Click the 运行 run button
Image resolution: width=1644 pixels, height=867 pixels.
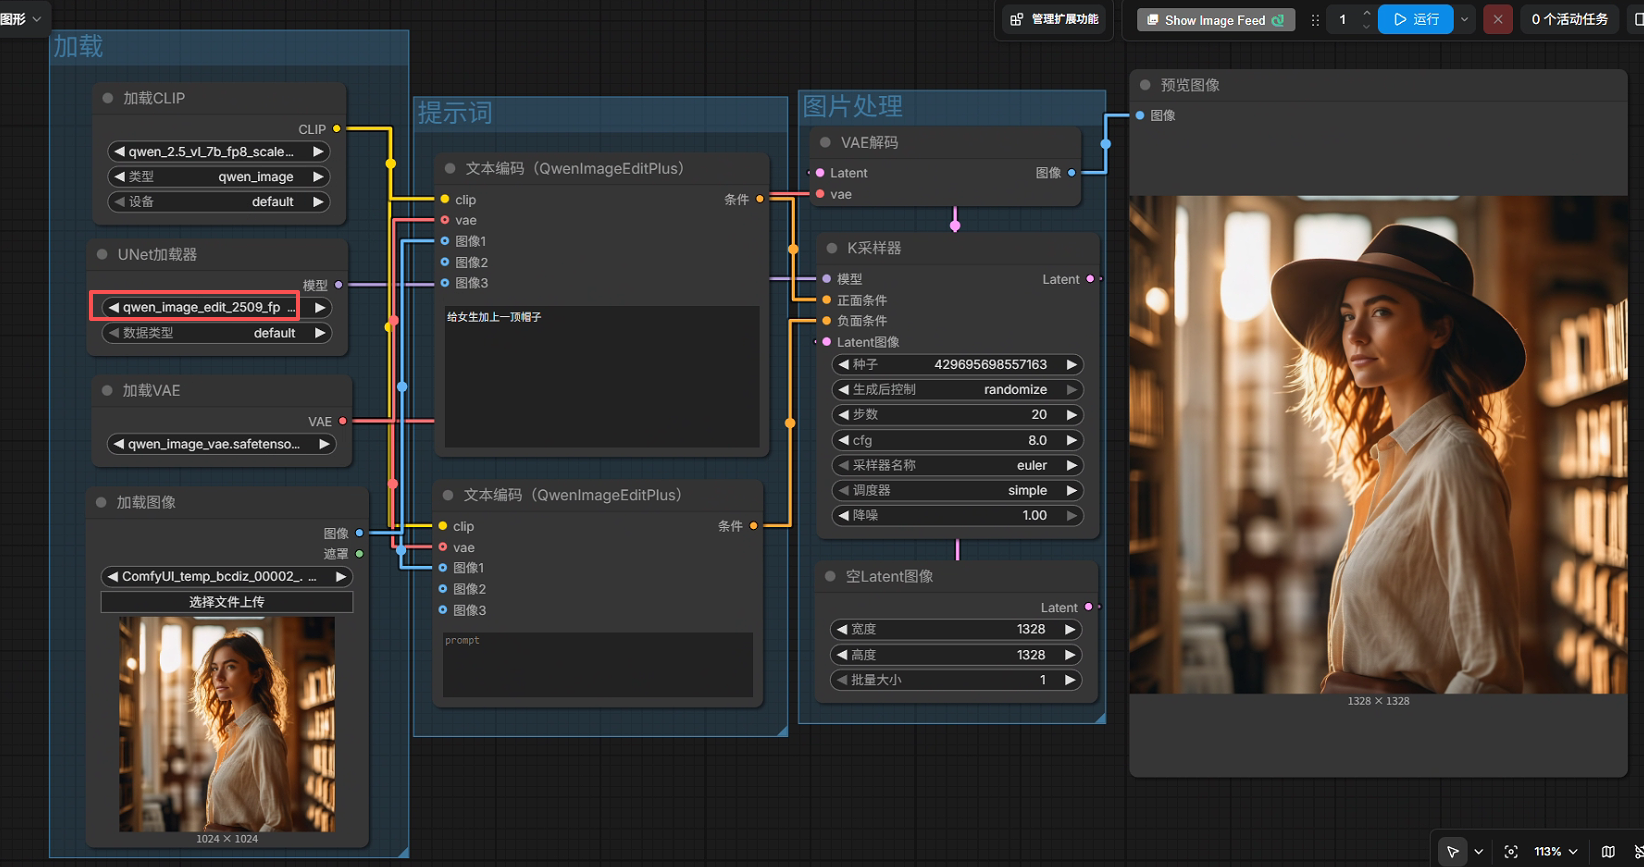1415,19
